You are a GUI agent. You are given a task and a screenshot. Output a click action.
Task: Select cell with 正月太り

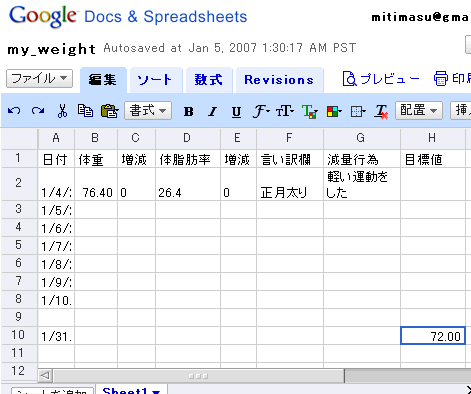(x=290, y=184)
